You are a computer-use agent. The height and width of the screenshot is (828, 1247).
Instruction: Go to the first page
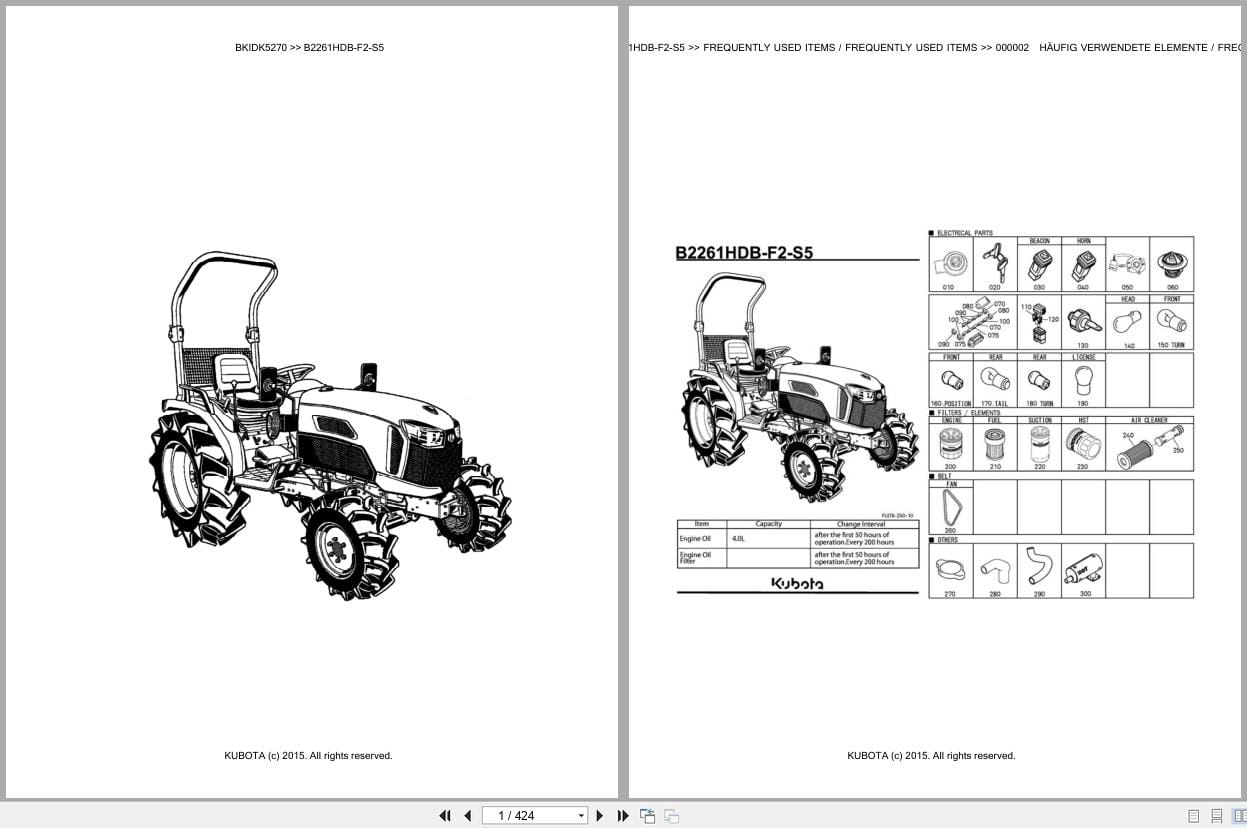445,816
